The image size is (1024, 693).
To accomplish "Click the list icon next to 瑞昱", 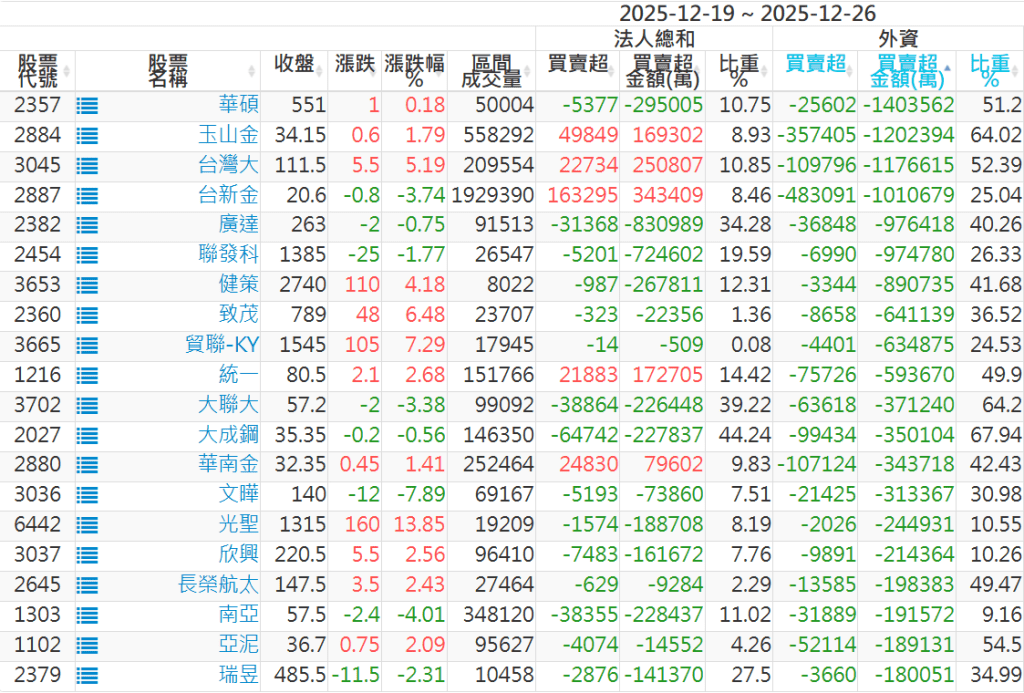I will [87, 675].
